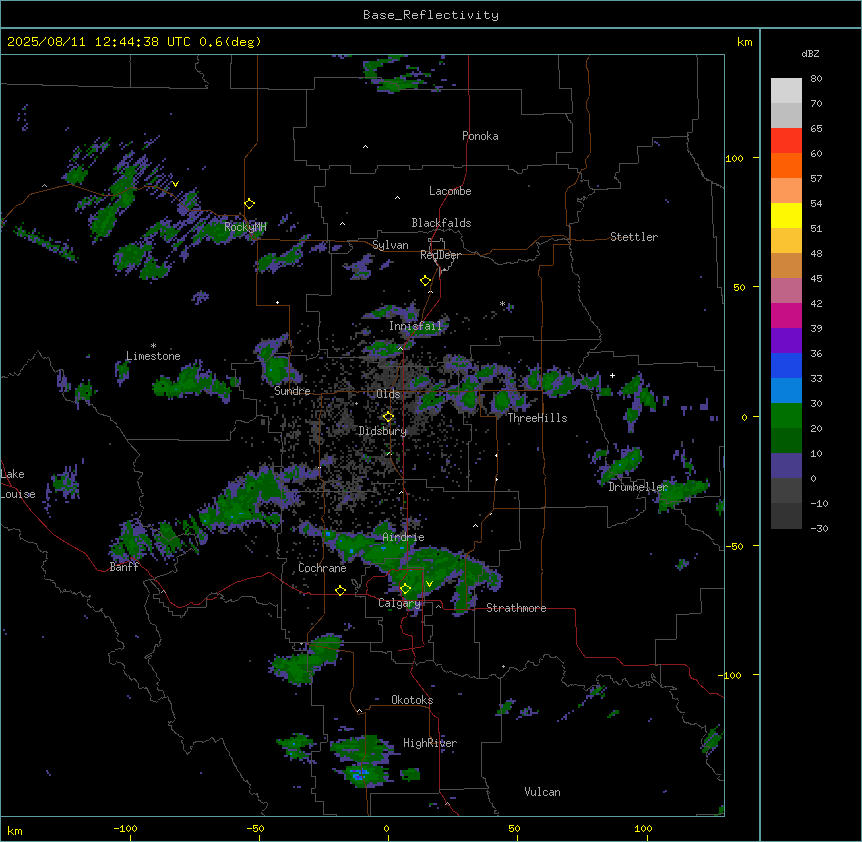Click the Drumheller city label
862x842 pixels.
point(638,487)
